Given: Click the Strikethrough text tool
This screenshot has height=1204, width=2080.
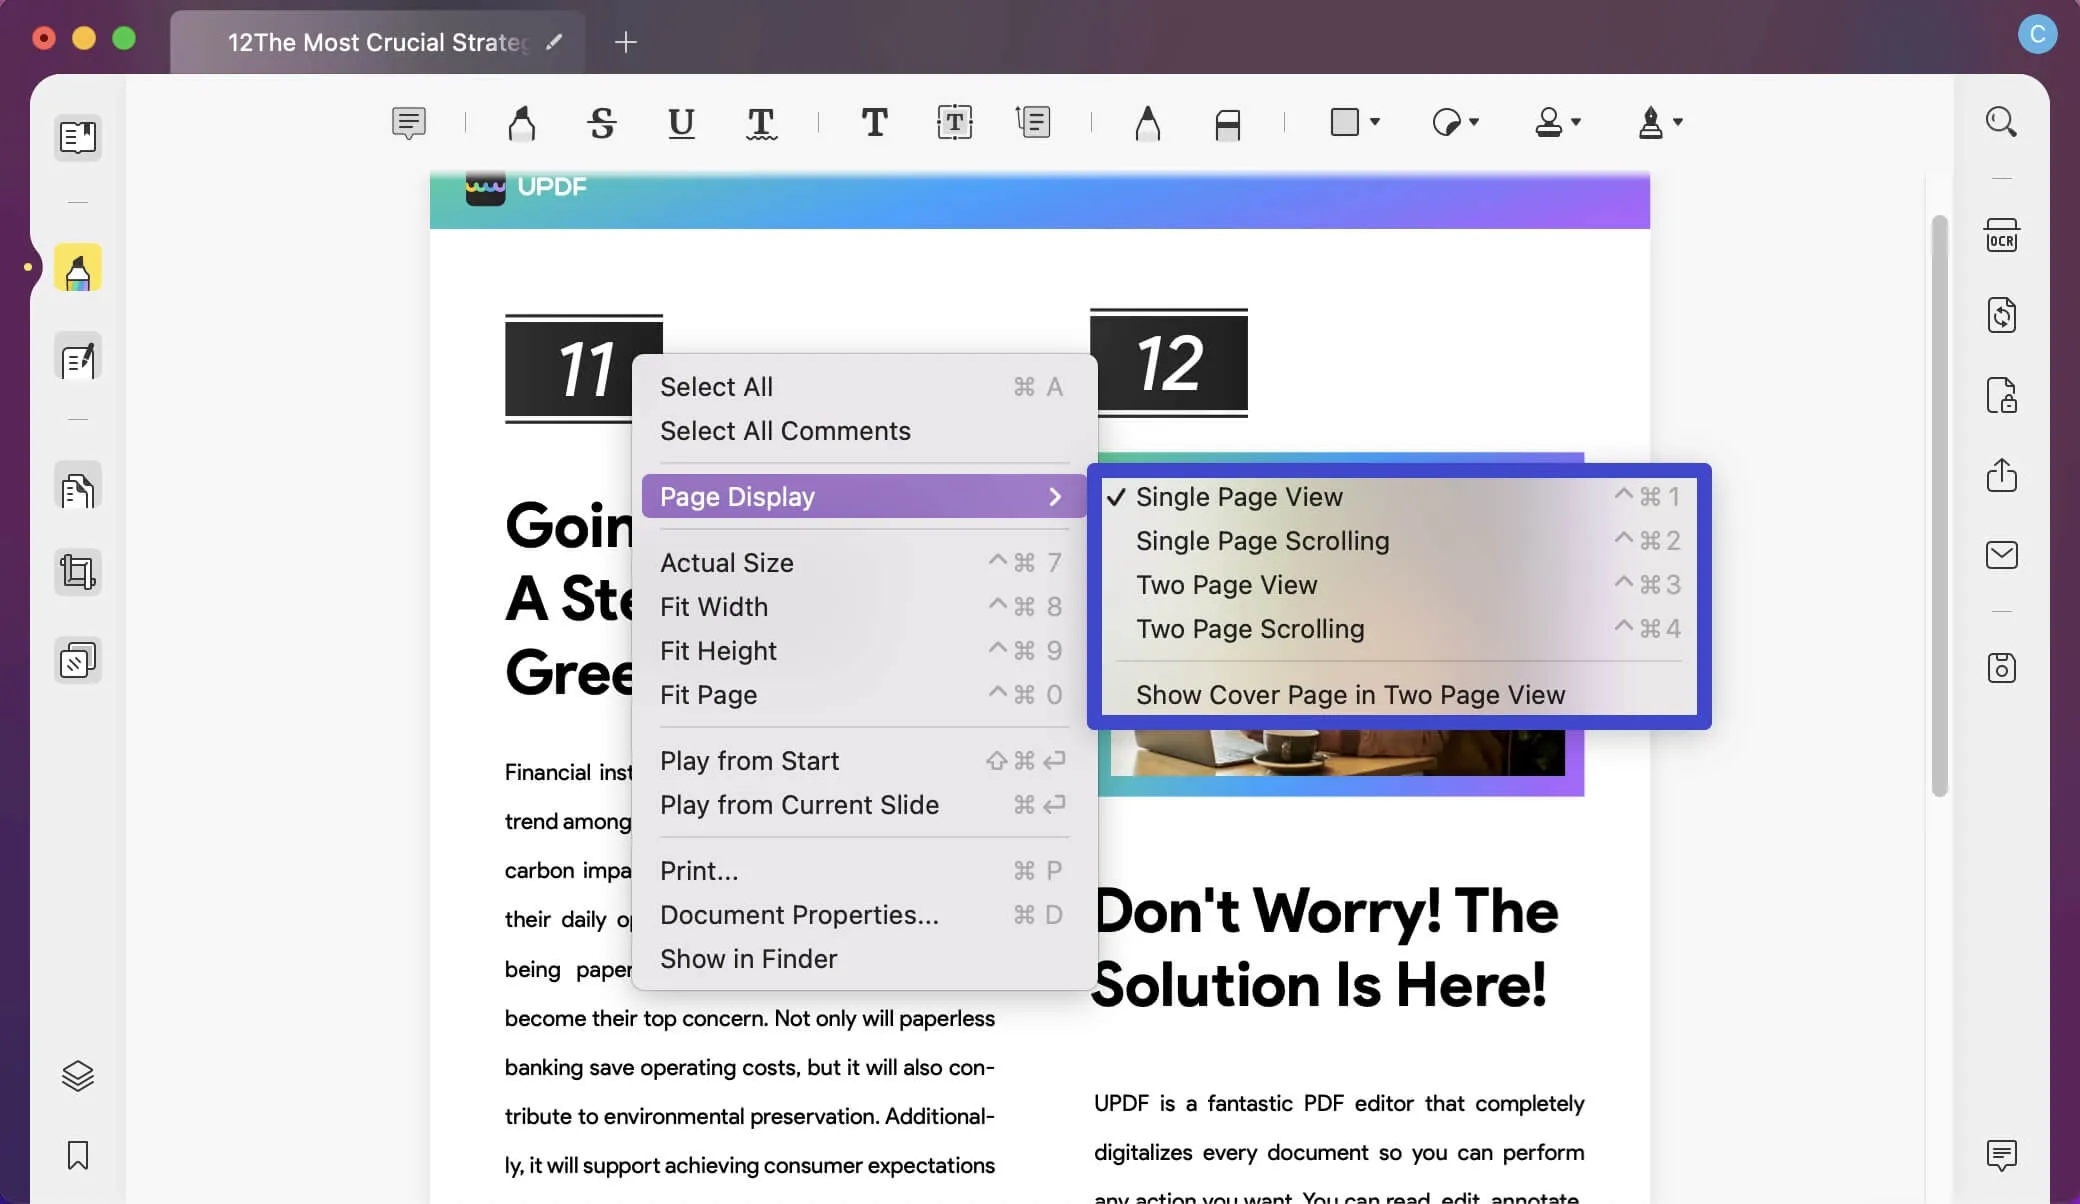Looking at the screenshot, I should point(600,120).
